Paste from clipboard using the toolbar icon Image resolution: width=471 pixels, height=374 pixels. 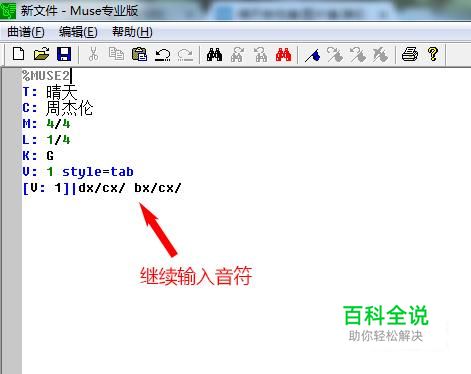pyautogui.click(x=139, y=54)
